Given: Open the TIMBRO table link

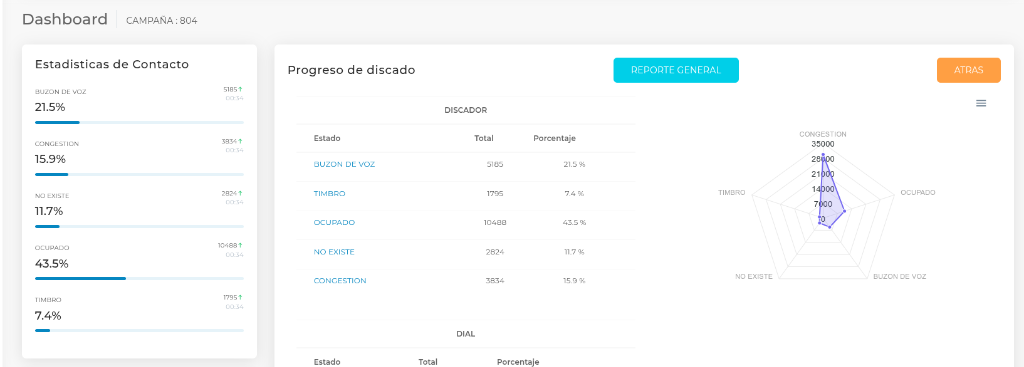Looking at the screenshot, I should pyautogui.click(x=329, y=193).
